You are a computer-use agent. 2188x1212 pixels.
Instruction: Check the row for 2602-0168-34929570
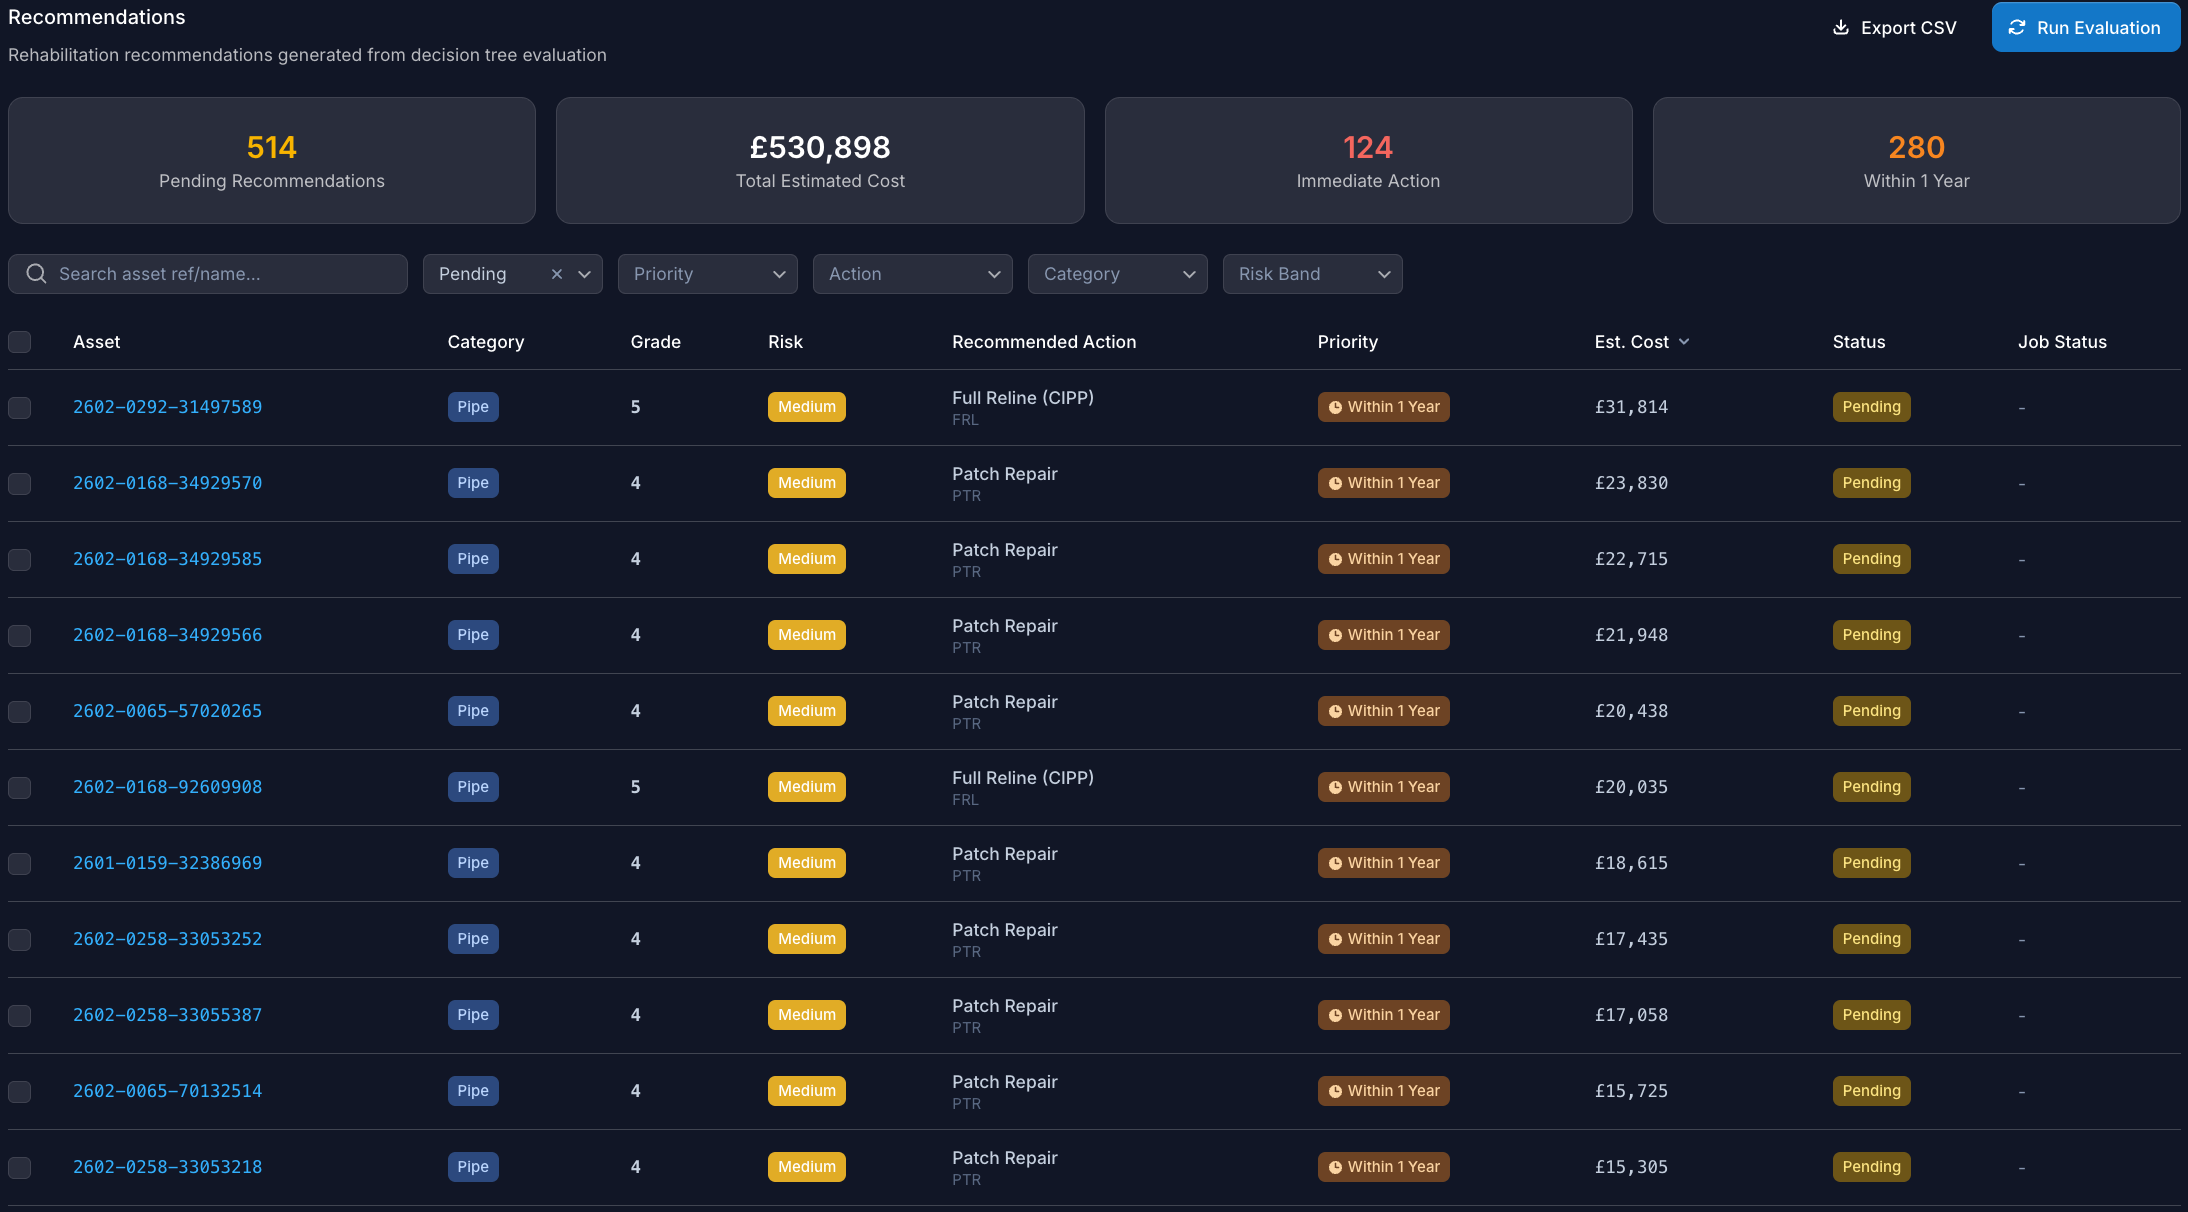pyautogui.click(x=20, y=483)
